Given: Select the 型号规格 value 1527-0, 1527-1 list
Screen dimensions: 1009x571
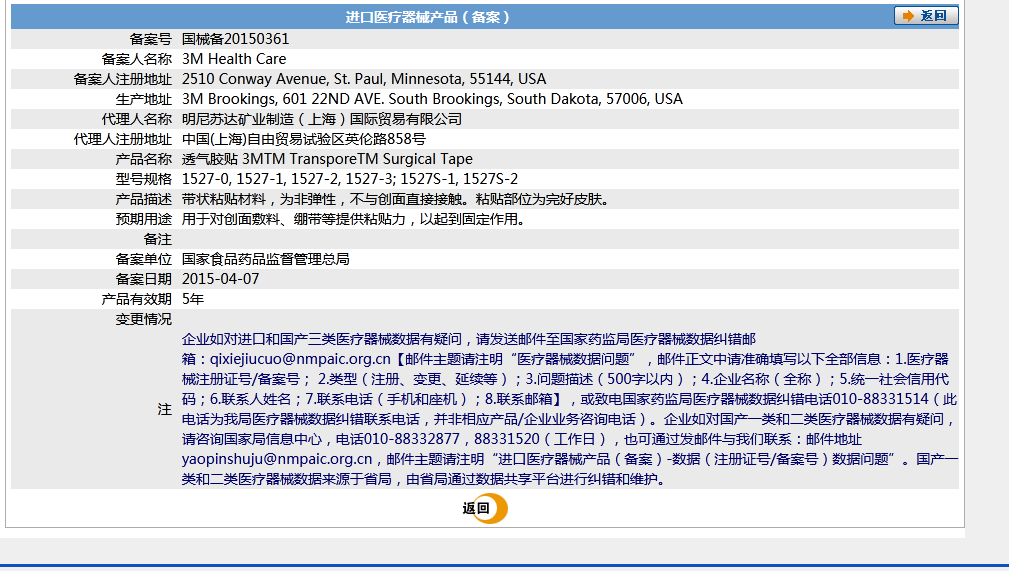Looking at the screenshot, I should [x=350, y=179].
